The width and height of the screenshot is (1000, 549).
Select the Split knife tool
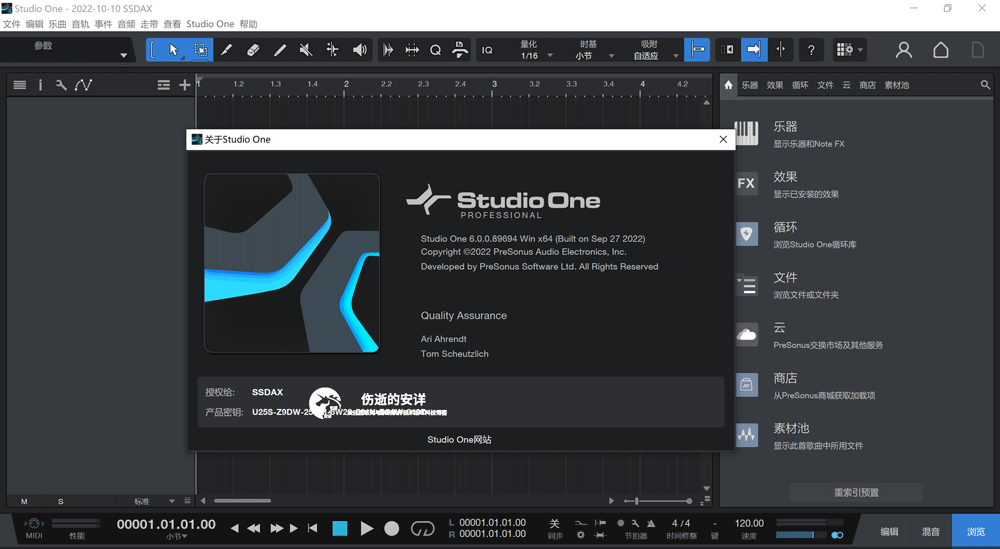coord(226,50)
